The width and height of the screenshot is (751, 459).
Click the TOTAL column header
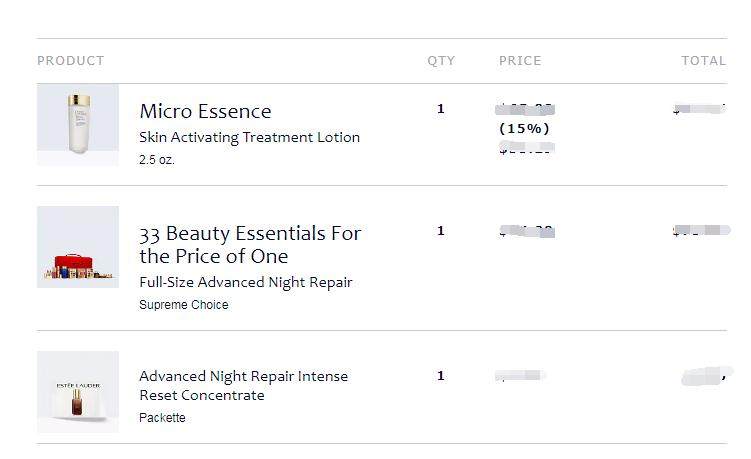tap(704, 61)
